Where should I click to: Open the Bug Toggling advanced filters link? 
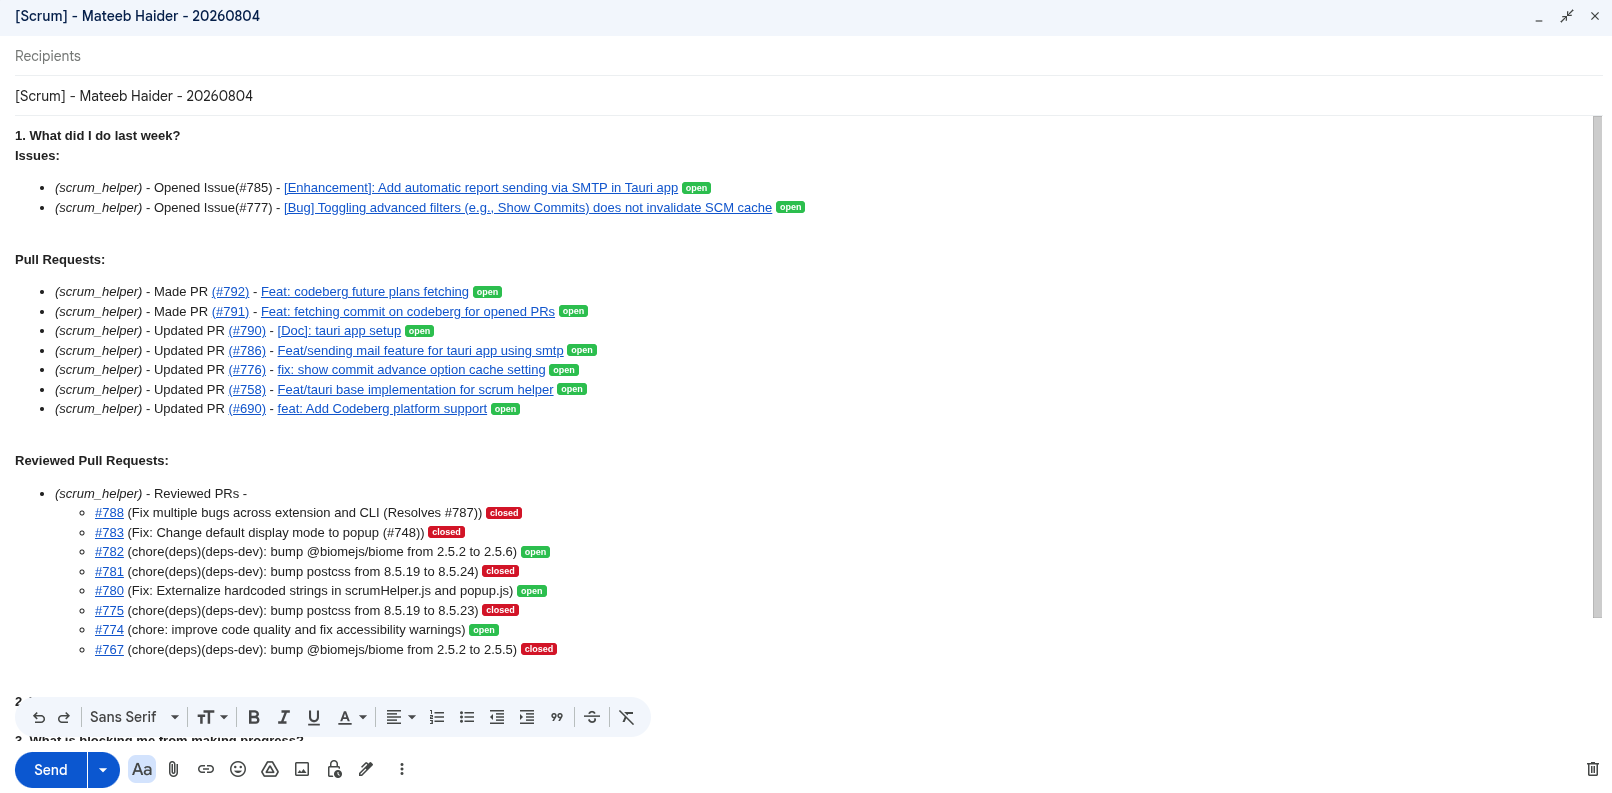pos(528,208)
